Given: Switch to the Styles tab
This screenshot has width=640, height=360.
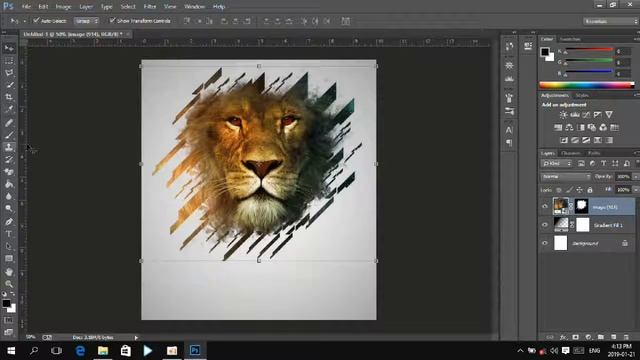Looking at the screenshot, I should coord(582,95).
